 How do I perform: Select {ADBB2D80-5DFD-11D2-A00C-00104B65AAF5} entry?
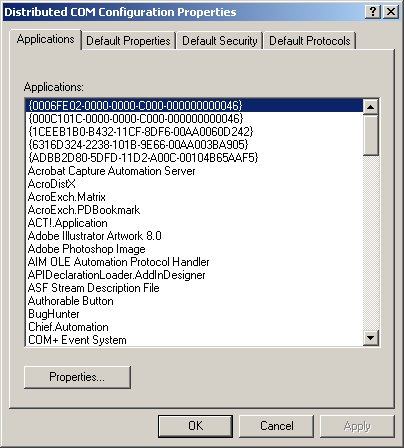click(194, 158)
